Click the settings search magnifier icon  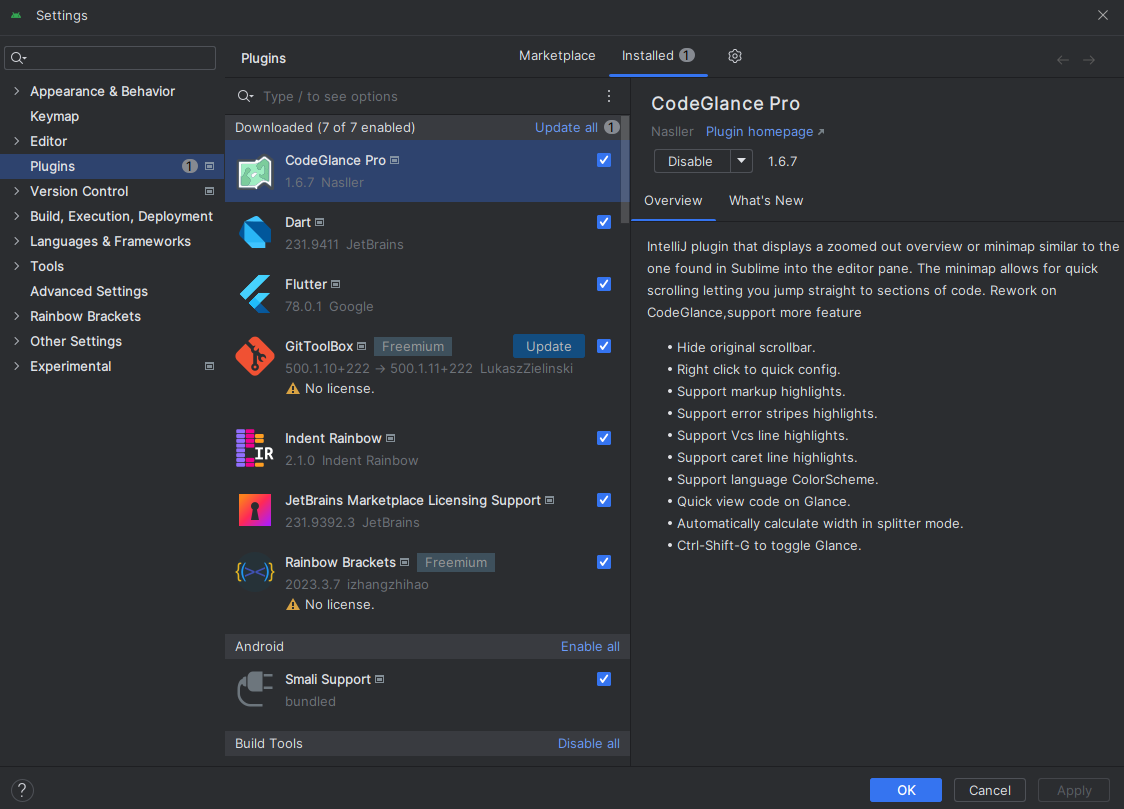(x=19, y=58)
